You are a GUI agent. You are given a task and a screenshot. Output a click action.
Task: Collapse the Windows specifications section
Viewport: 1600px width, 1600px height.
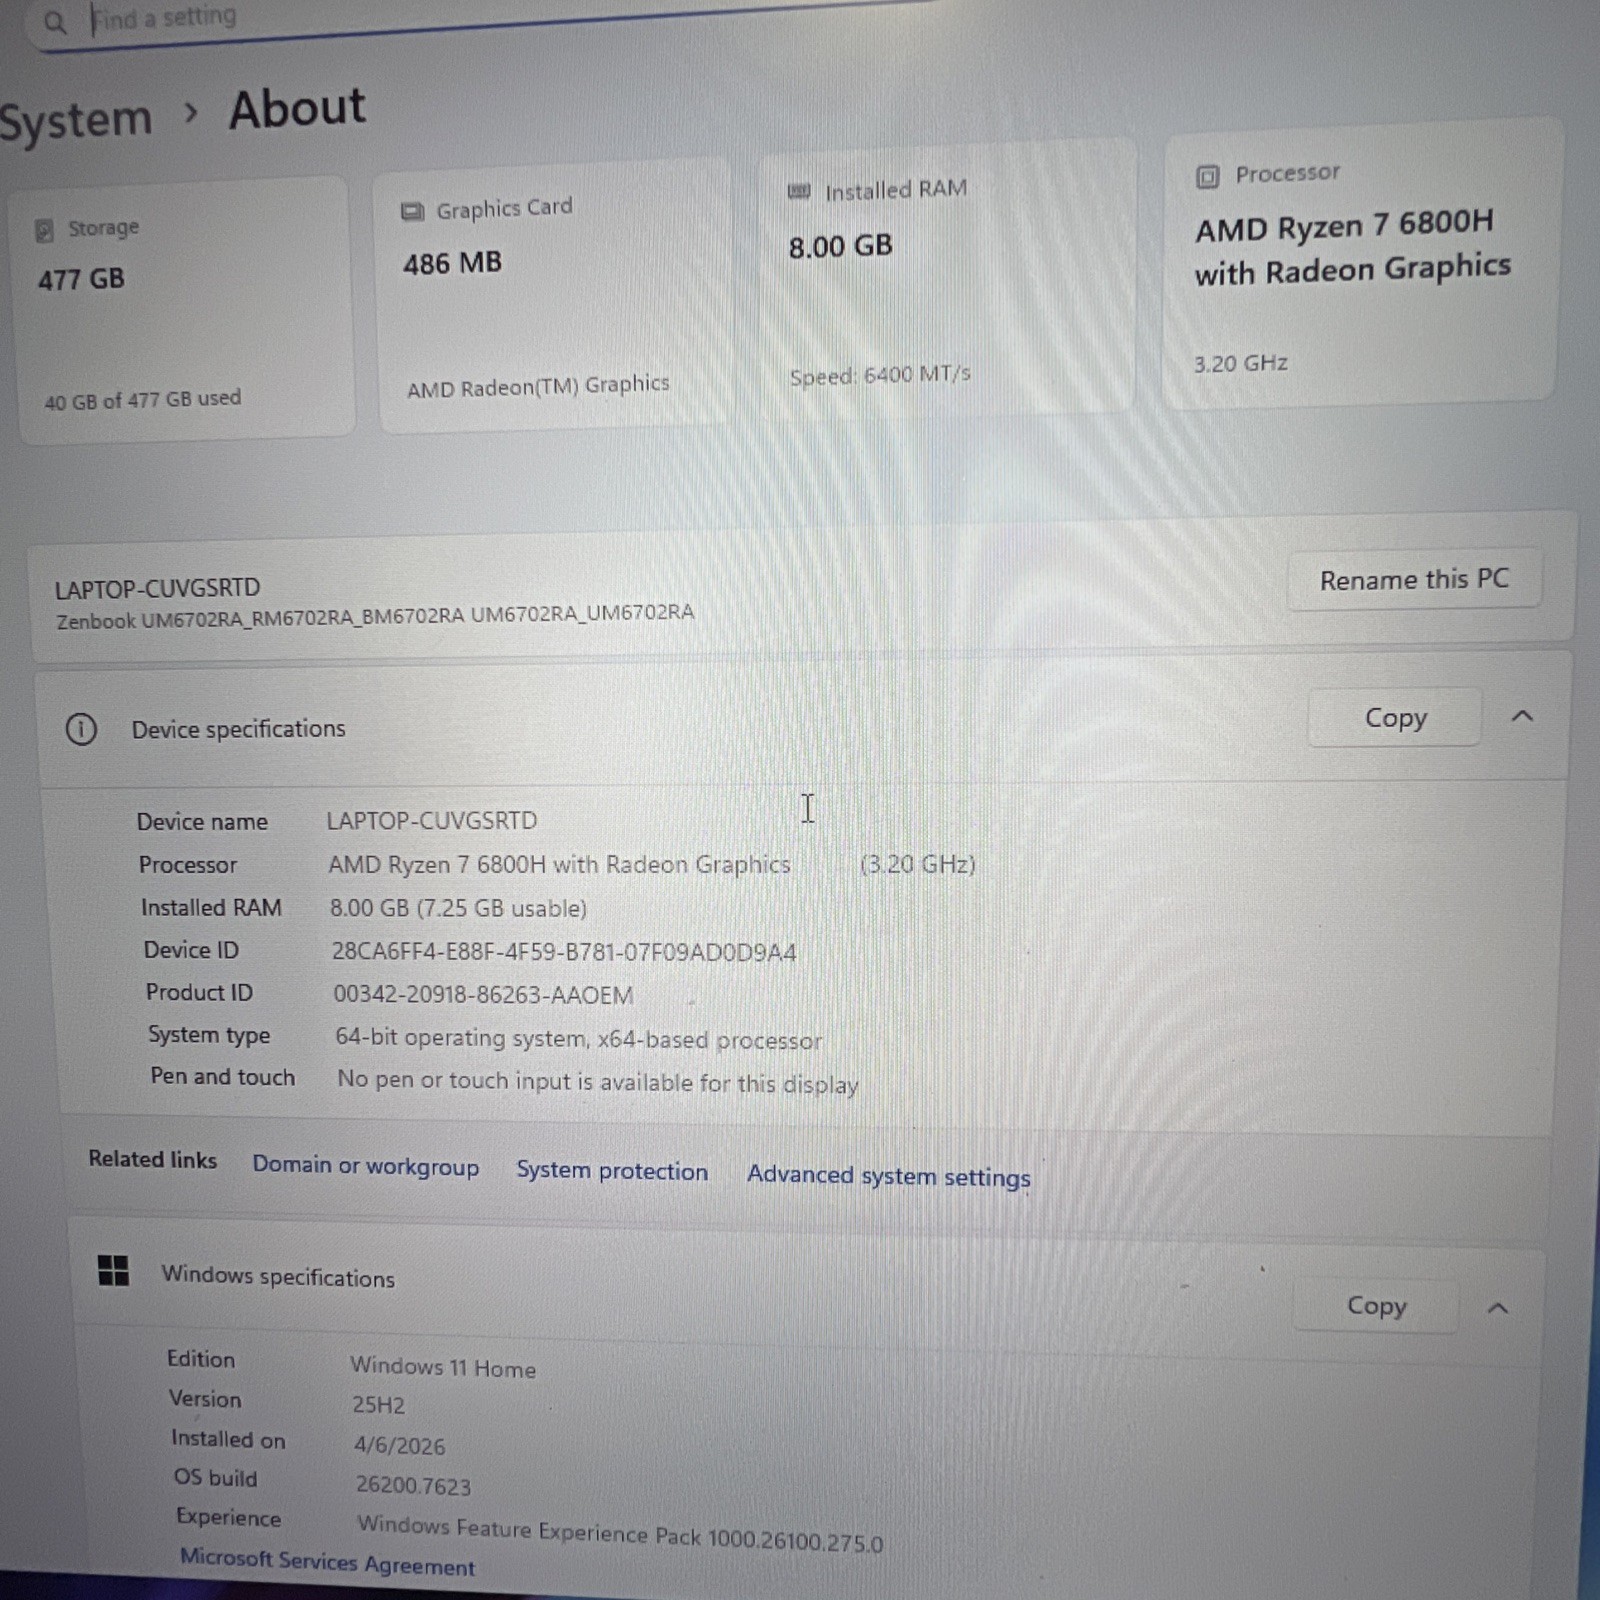1497,1308
